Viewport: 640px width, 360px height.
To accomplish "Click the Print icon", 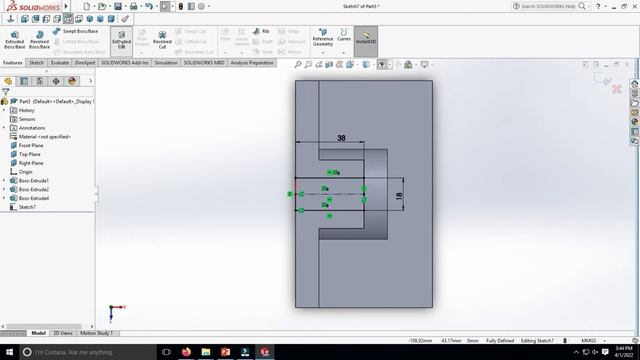I will click(133, 6).
